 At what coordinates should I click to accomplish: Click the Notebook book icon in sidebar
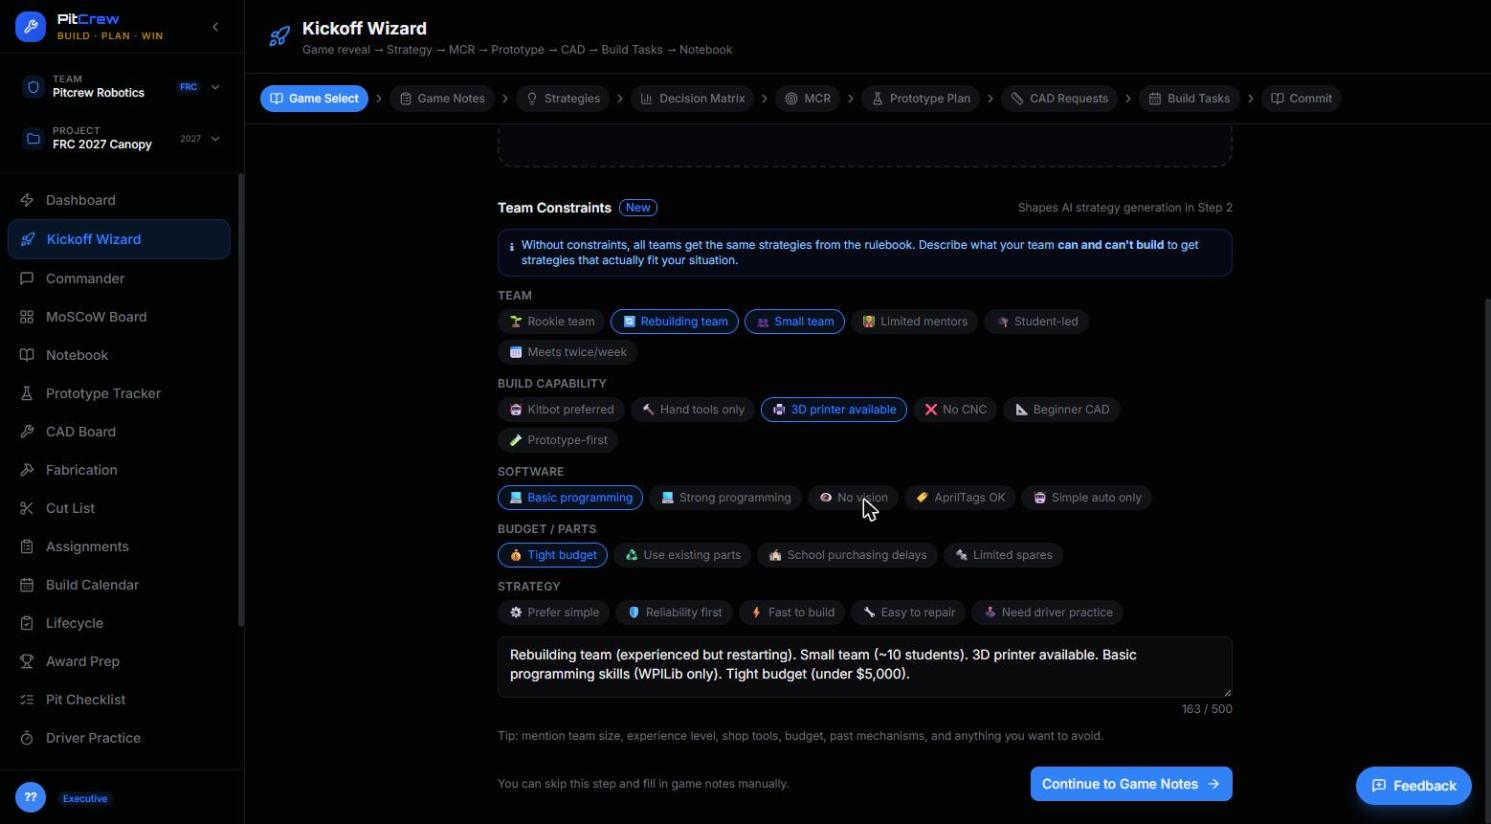coord(27,355)
